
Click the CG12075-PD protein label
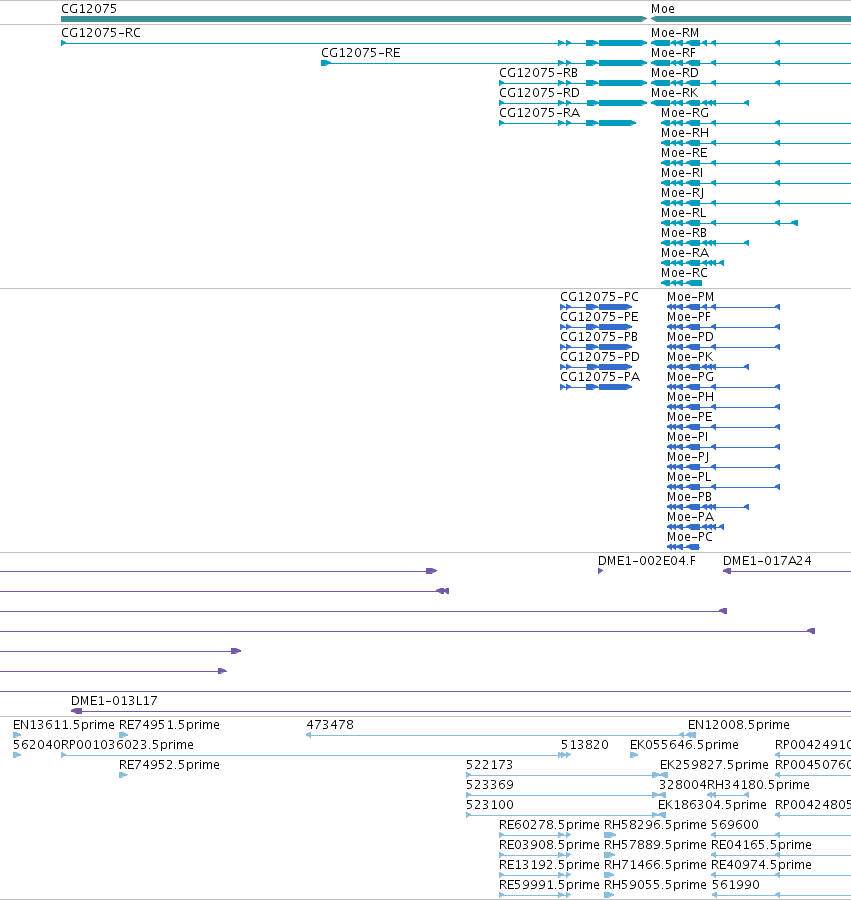[600, 357]
